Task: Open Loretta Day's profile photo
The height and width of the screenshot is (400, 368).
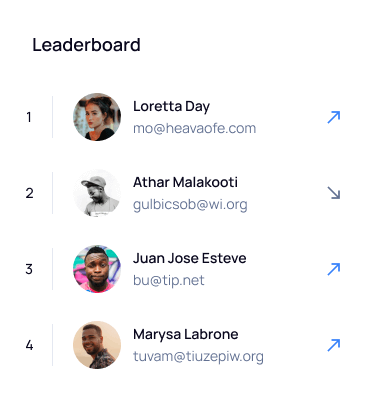Action: (x=97, y=117)
